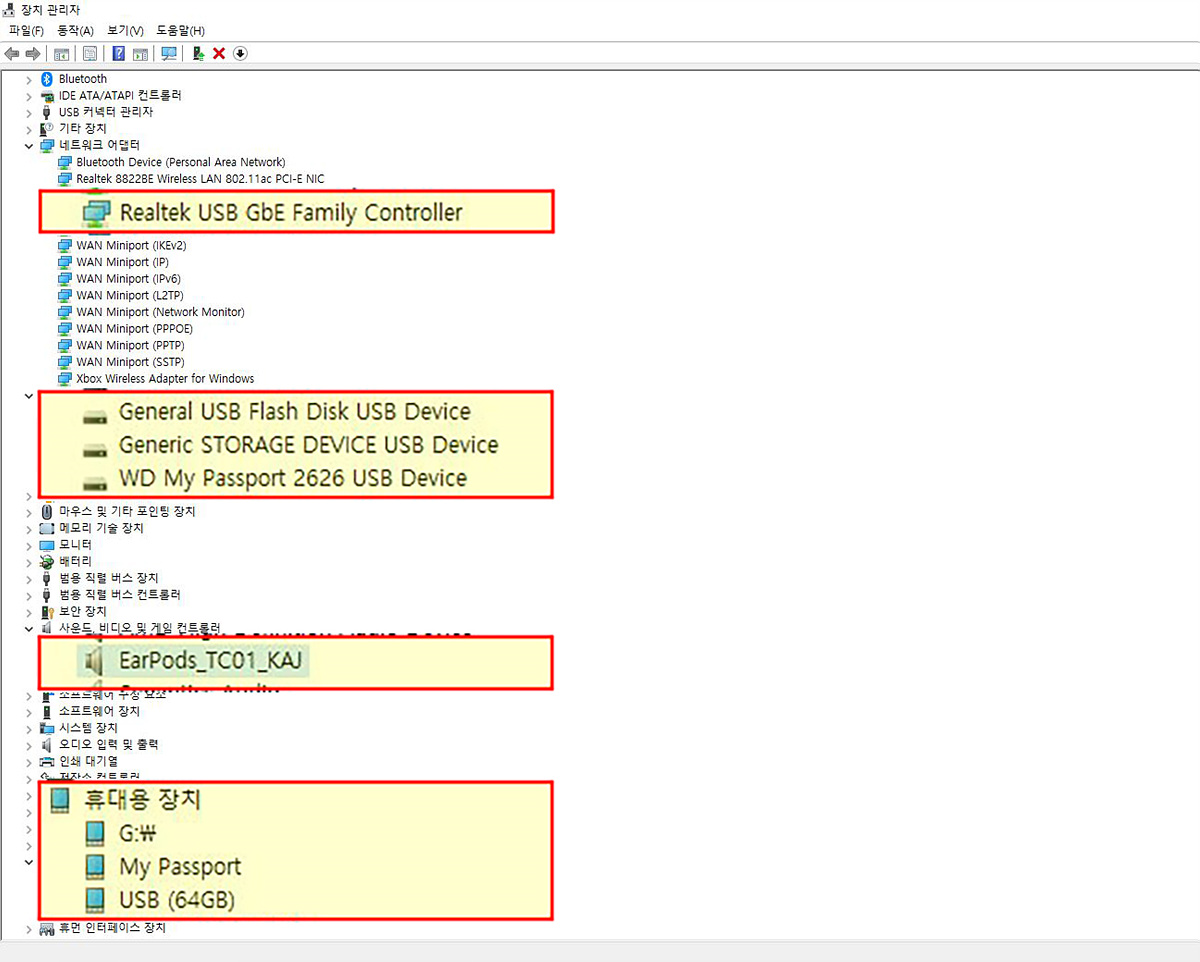The width and height of the screenshot is (1200, 962).
Task: Click the 오디오 입력 및 출력 speaker icon
Action: pyautogui.click(x=46, y=745)
